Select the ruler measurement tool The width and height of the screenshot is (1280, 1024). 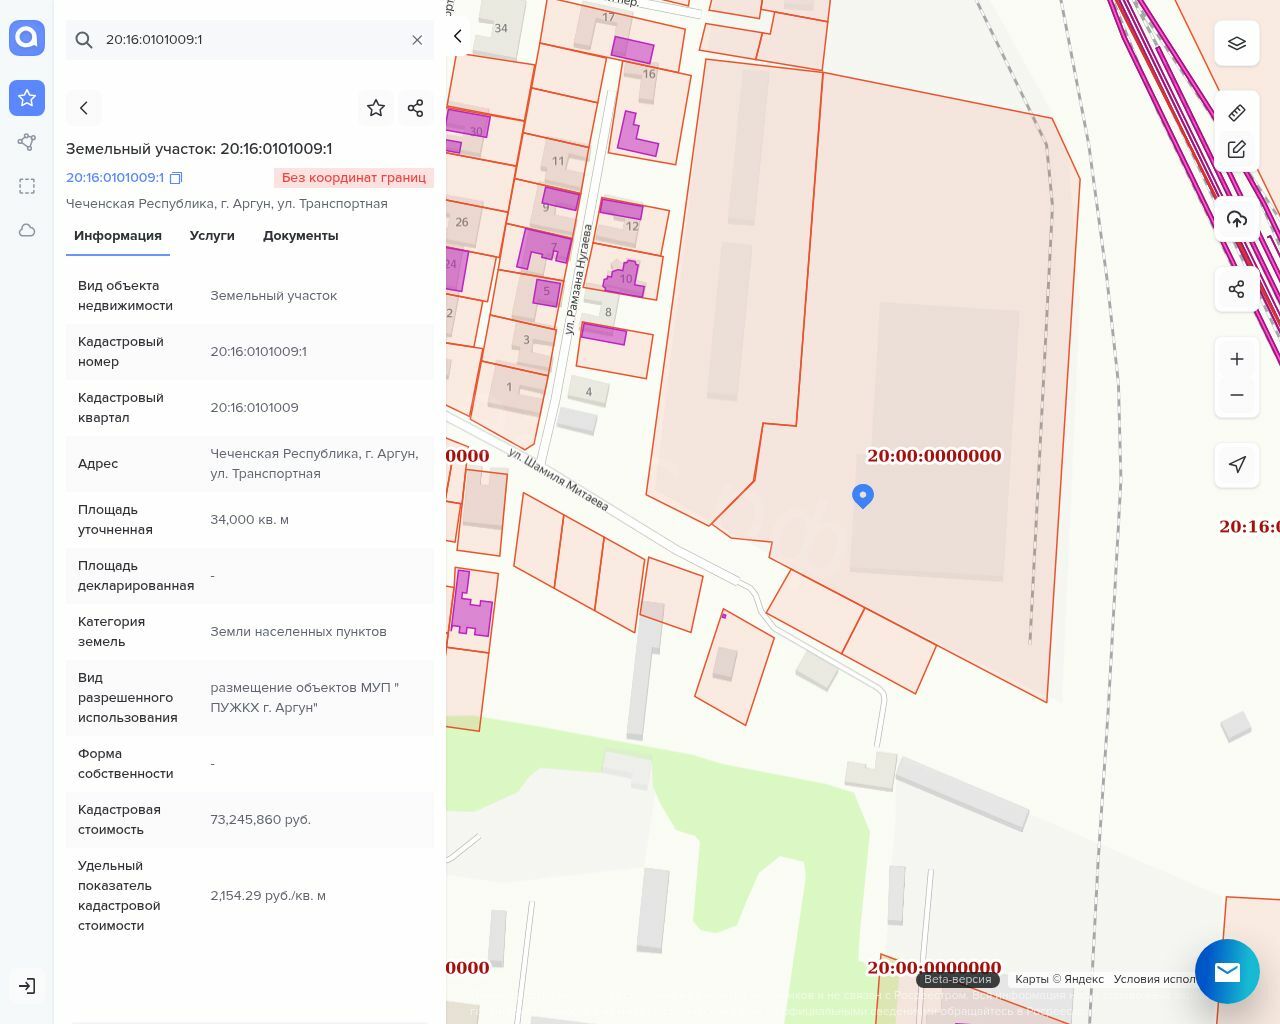click(x=1237, y=113)
